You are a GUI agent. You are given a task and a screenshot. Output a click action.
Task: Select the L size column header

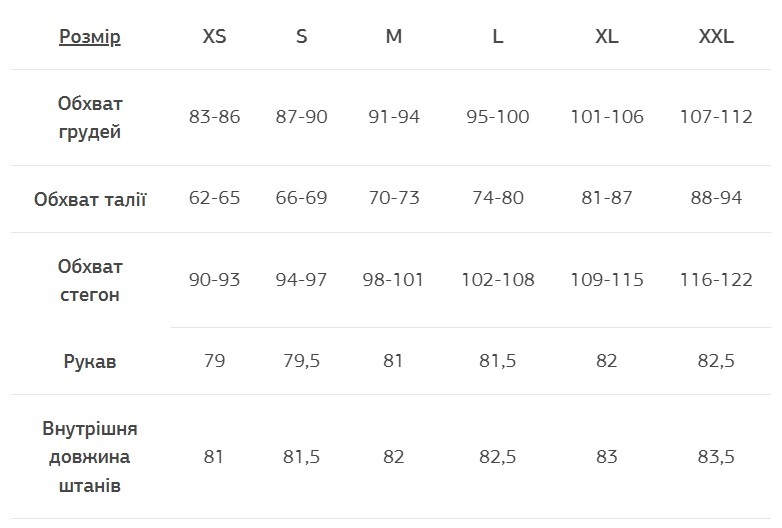point(497,37)
